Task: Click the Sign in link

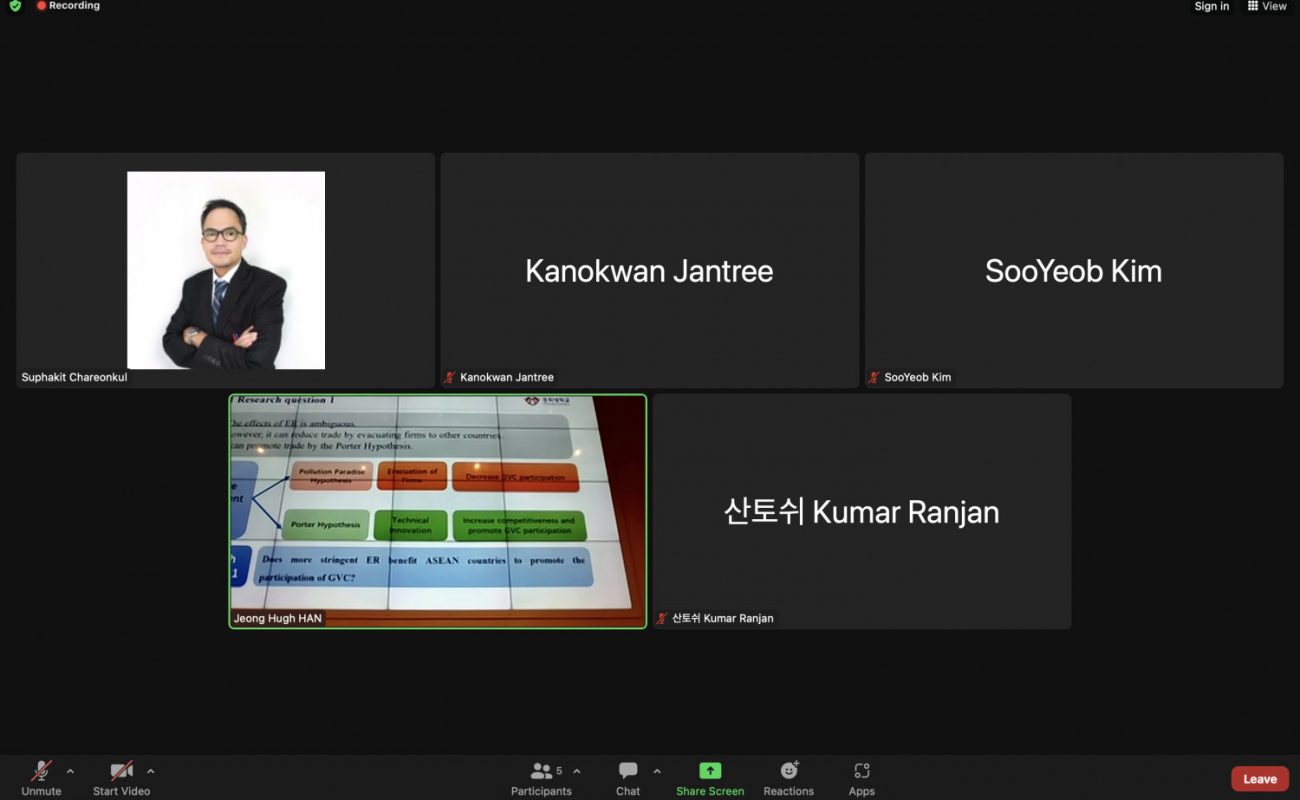Action: tap(1212, 6)
